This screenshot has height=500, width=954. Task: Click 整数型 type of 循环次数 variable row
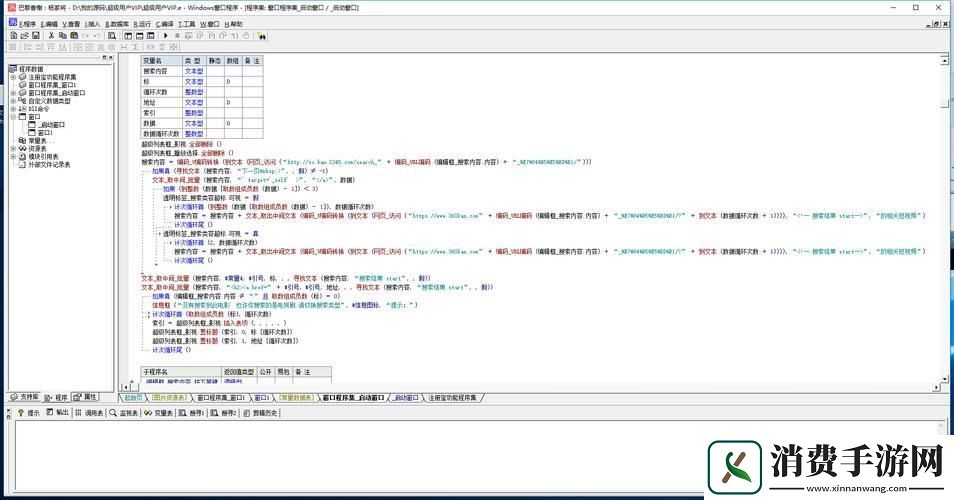(x=195, y=92)
